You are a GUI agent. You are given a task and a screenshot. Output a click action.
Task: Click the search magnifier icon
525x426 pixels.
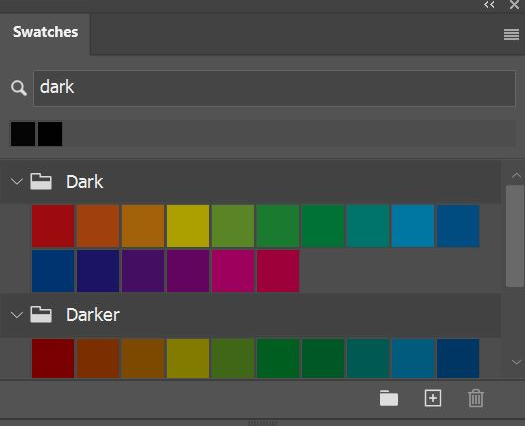coord(19,88)
